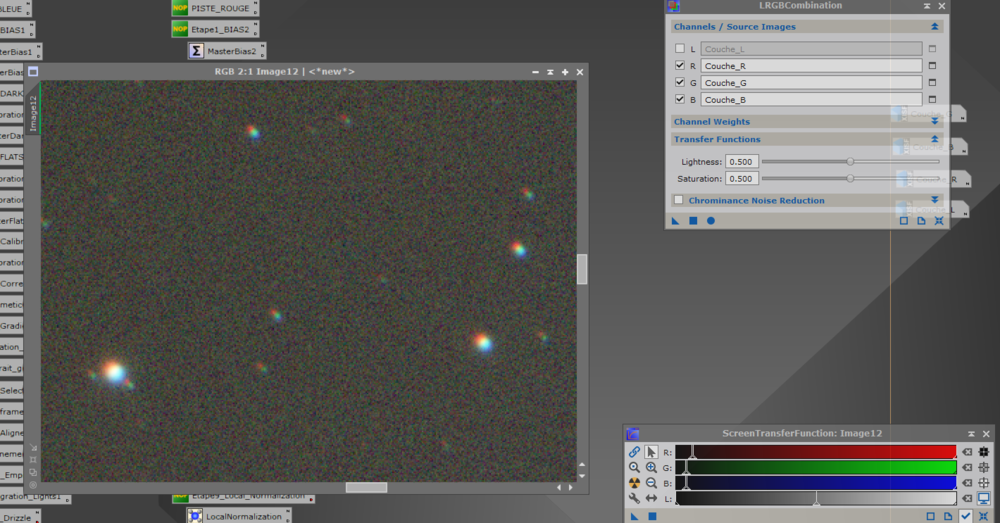The height and width of the screenshot is (523, 1000).
Task: Click New Instance triangle in LRGBCombination
Action: click(675, 221)
